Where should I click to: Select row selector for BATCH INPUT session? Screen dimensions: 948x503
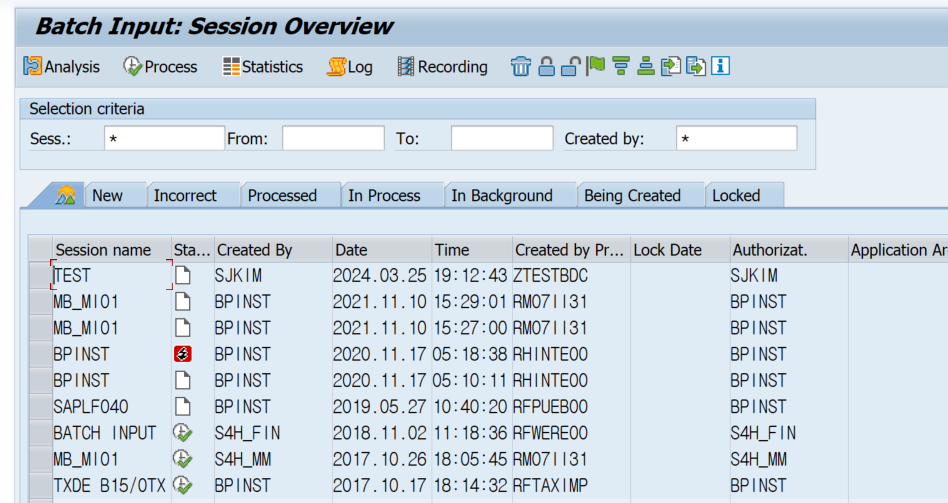[x=41, y=433]
